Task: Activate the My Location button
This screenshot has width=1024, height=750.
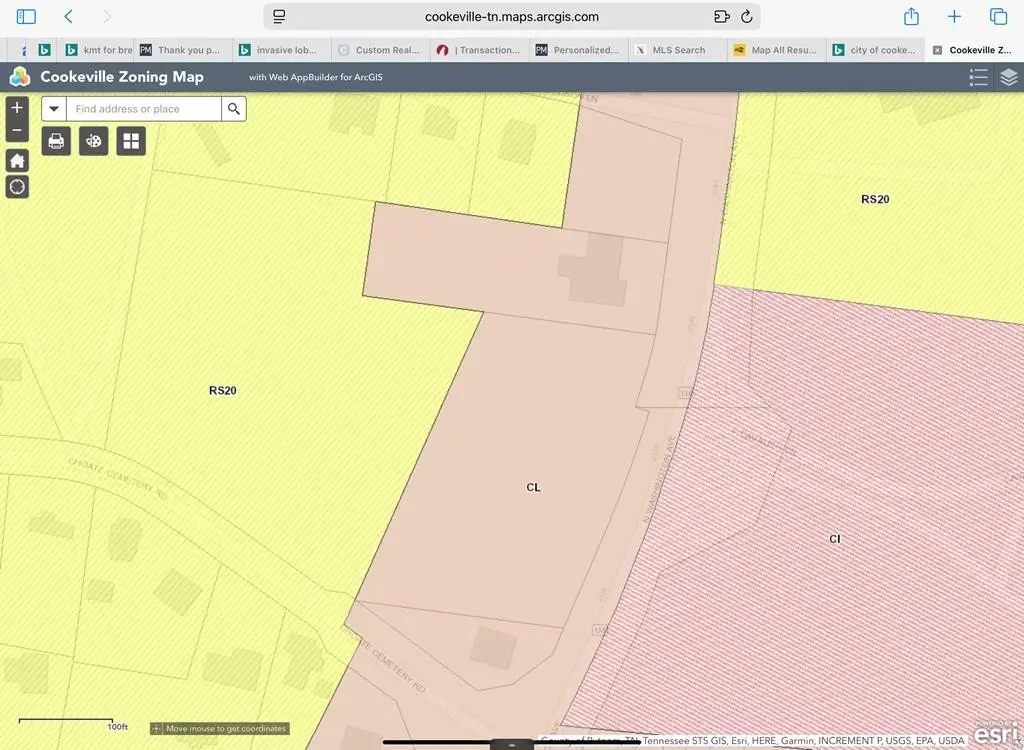Action: tap(17, 187)
